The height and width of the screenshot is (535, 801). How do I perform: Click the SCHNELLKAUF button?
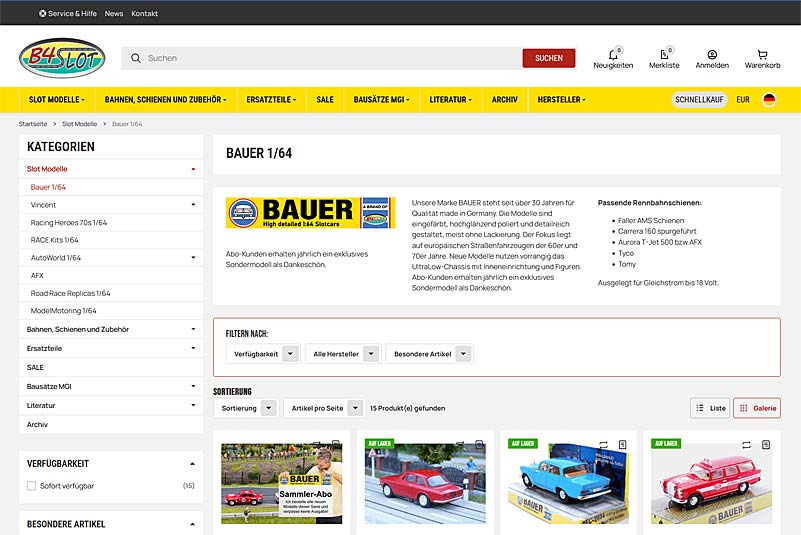pos(699,100)
